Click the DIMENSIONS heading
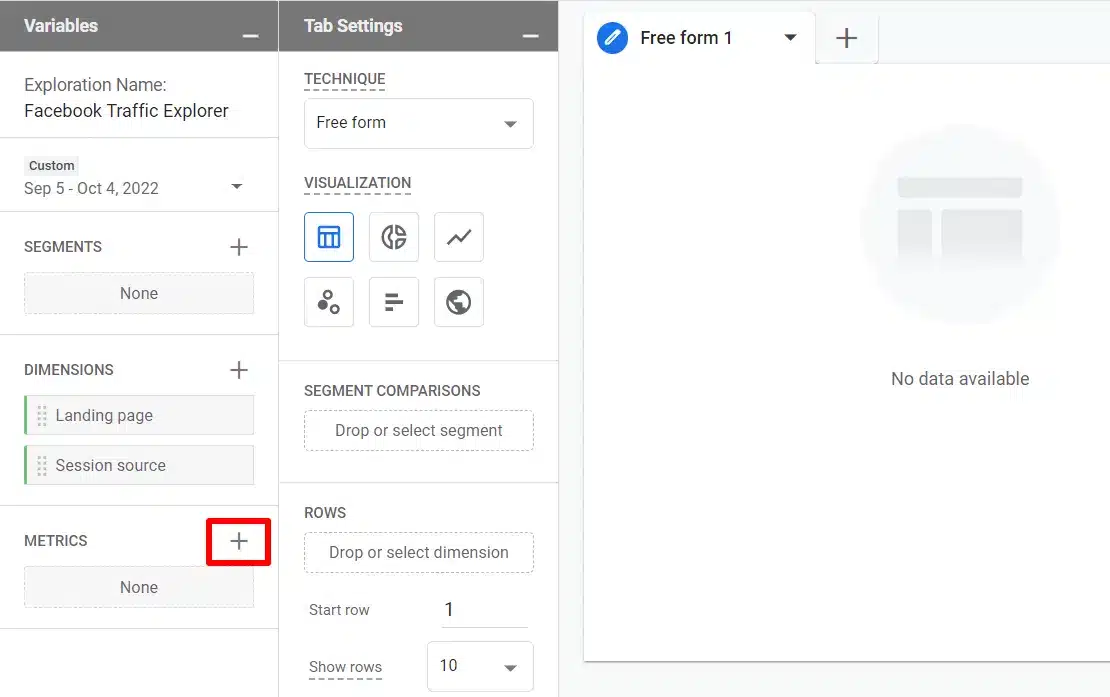Screen dimensions: 1110x697 [x=69, y=370]
